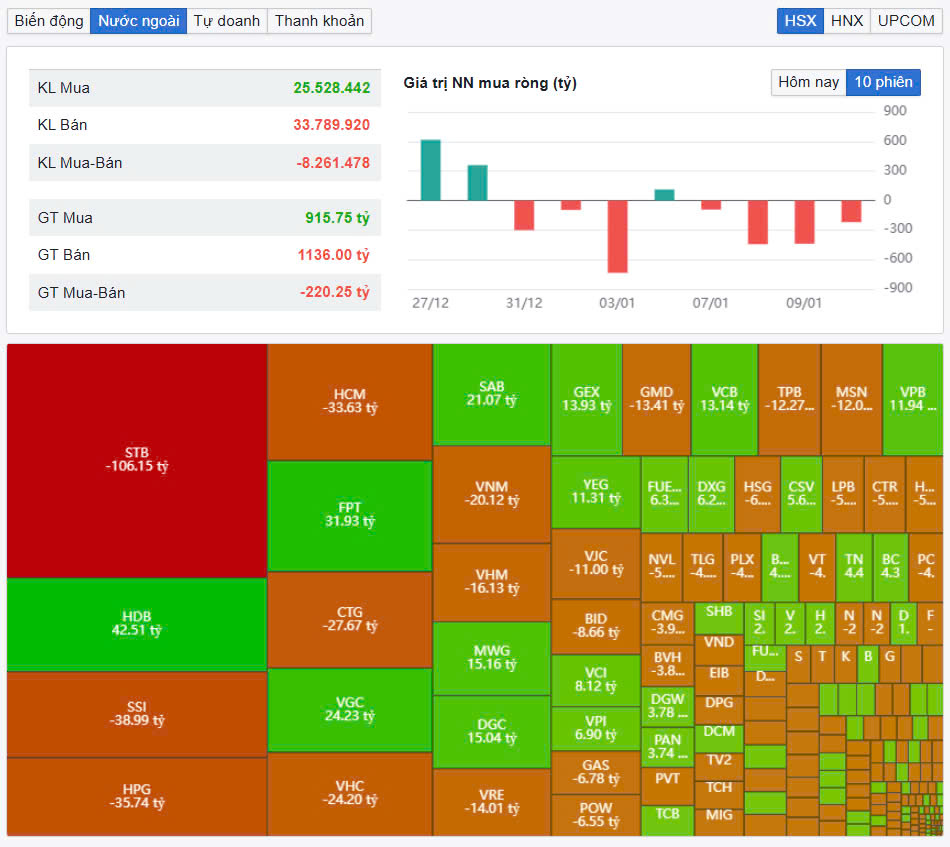Click the red bar at 31/12
This screenshot has width=950, height=847.
click(x=524, y=215)
